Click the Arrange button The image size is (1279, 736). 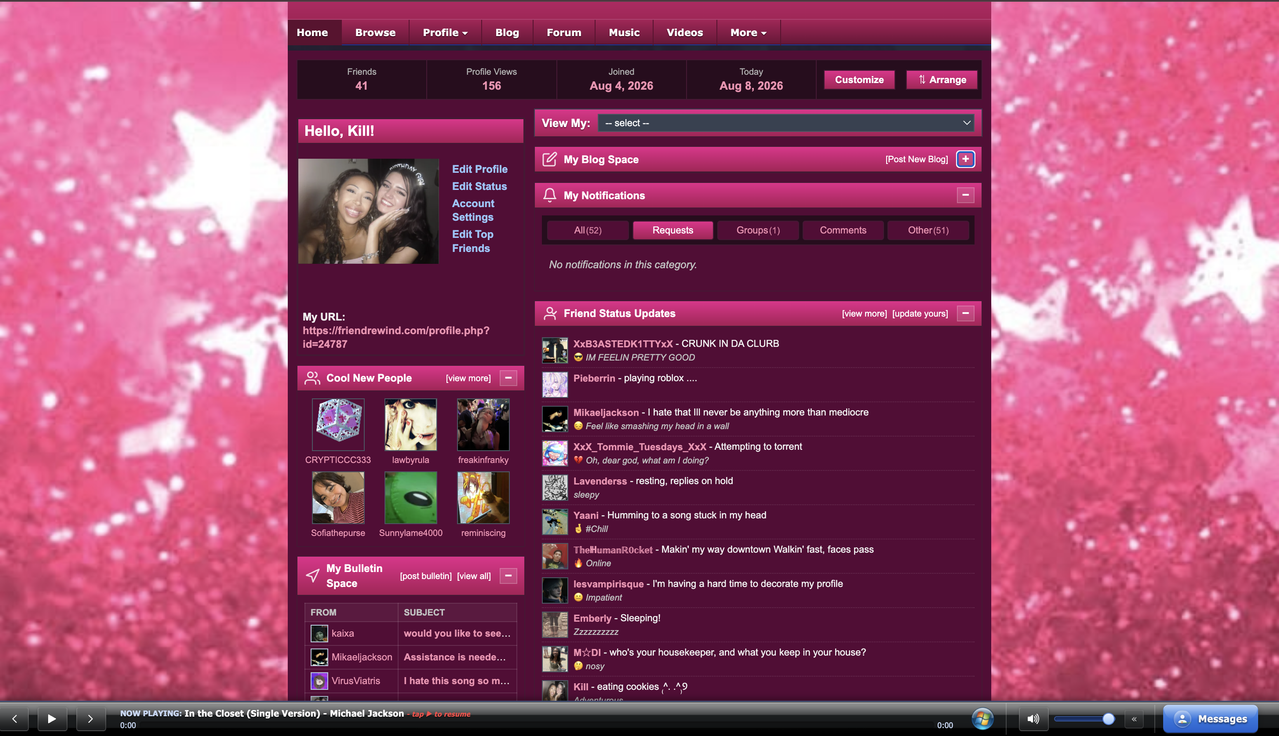(942, 79)
